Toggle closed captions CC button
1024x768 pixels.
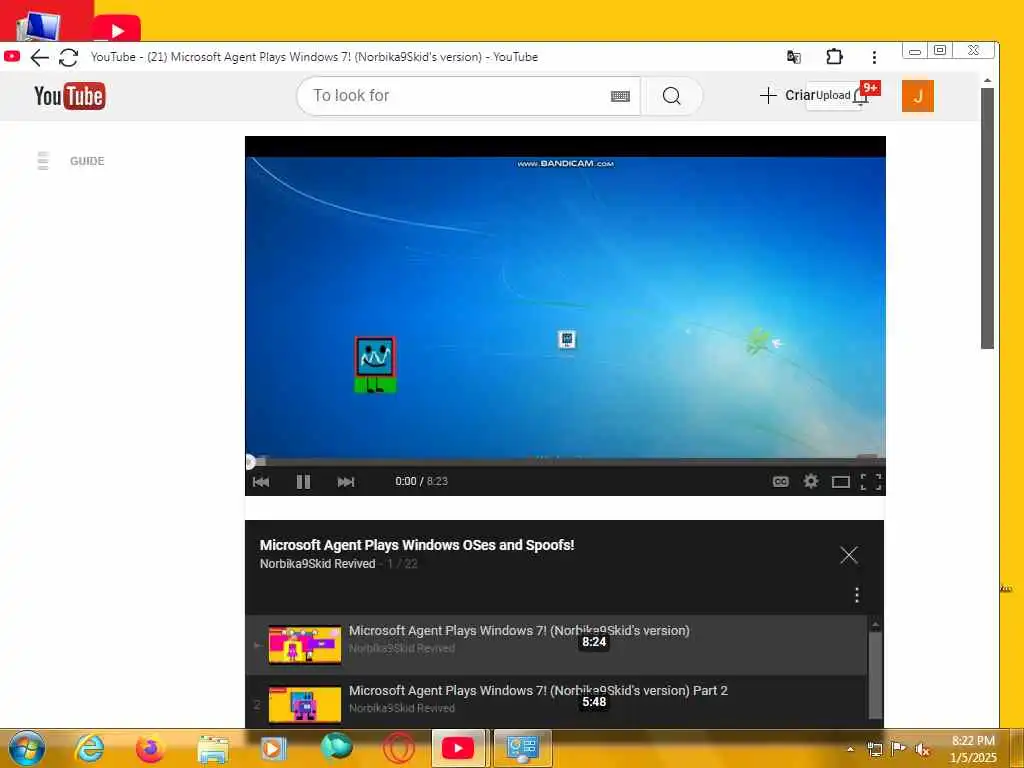[x=780, y=481]
